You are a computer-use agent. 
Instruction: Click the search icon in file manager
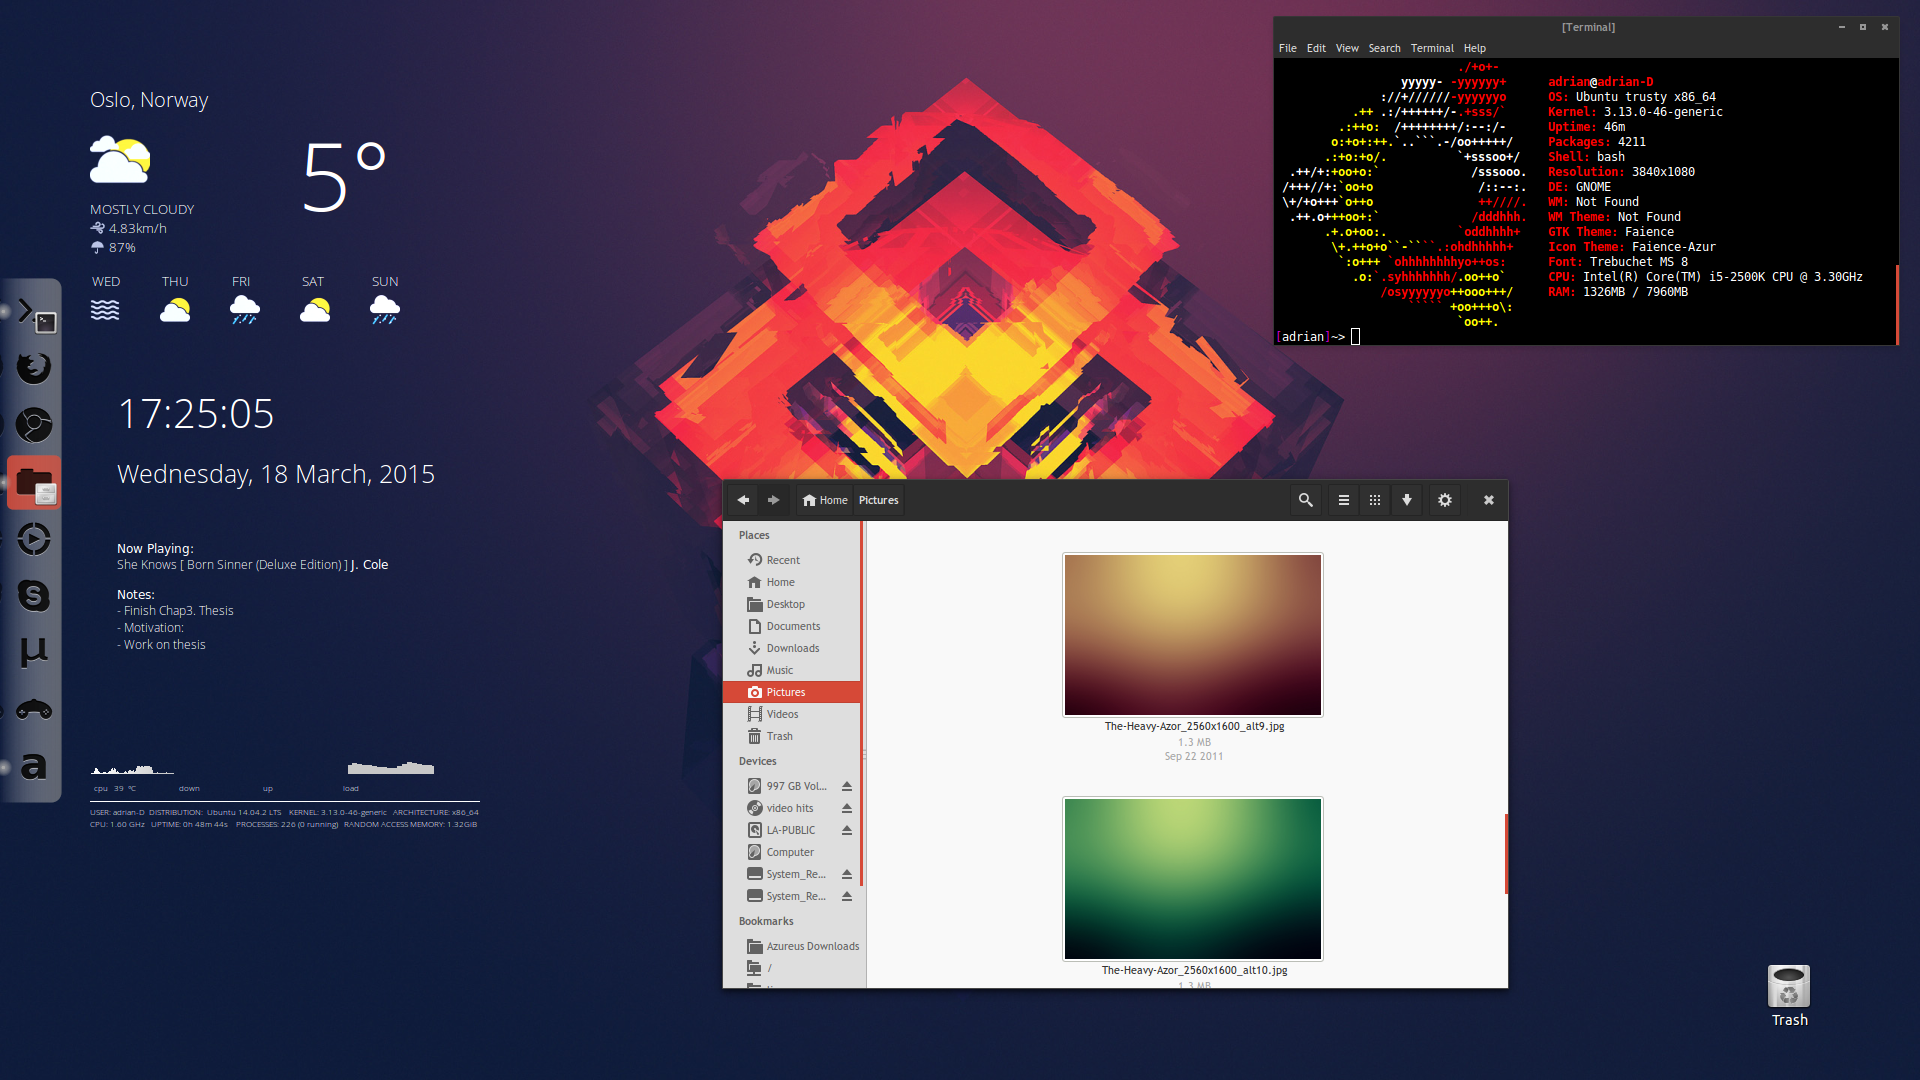coord(1305,500)
